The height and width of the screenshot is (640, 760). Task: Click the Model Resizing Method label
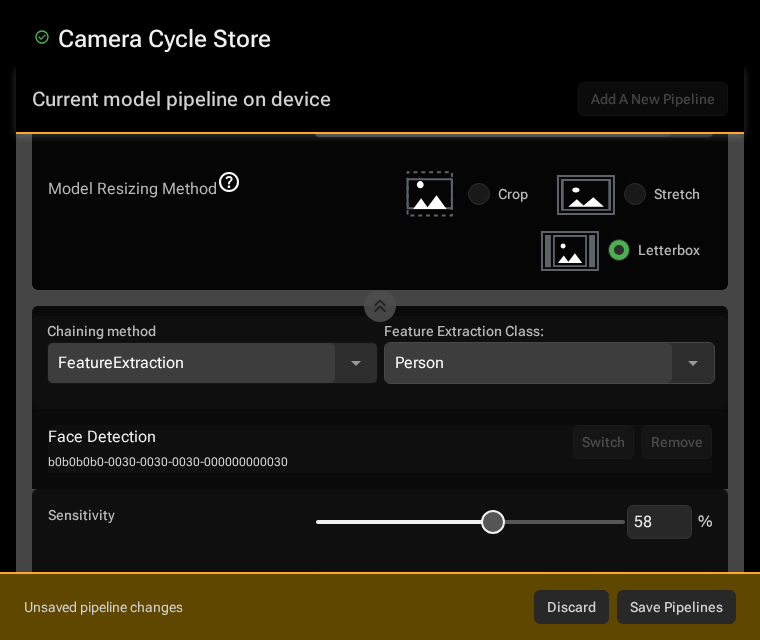coord(132,189)
